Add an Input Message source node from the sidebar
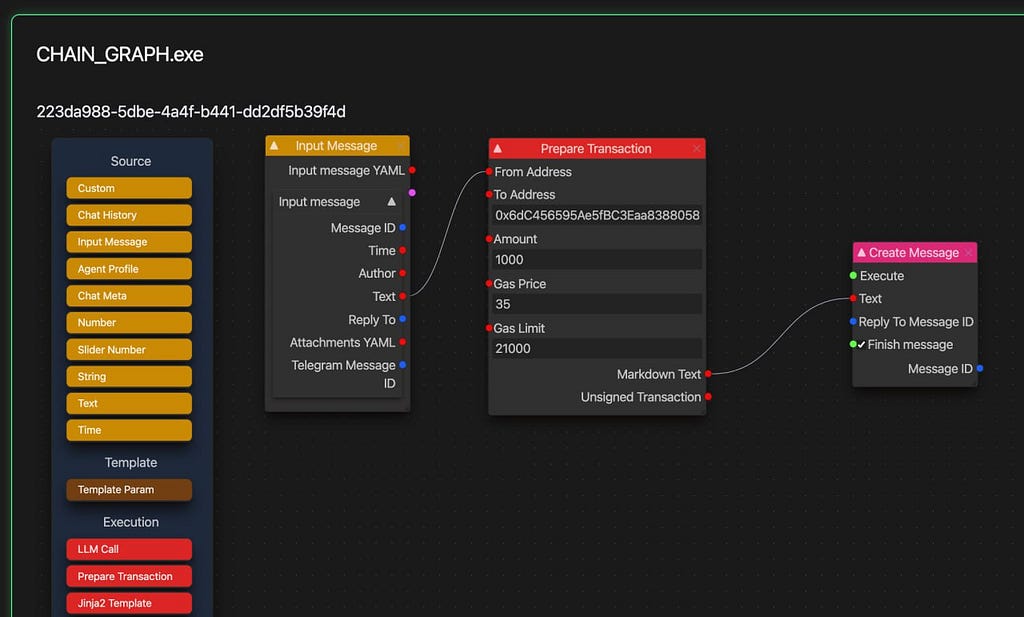Image resolution: width=1024 pixels, height=617 pixels. (129, 242)
